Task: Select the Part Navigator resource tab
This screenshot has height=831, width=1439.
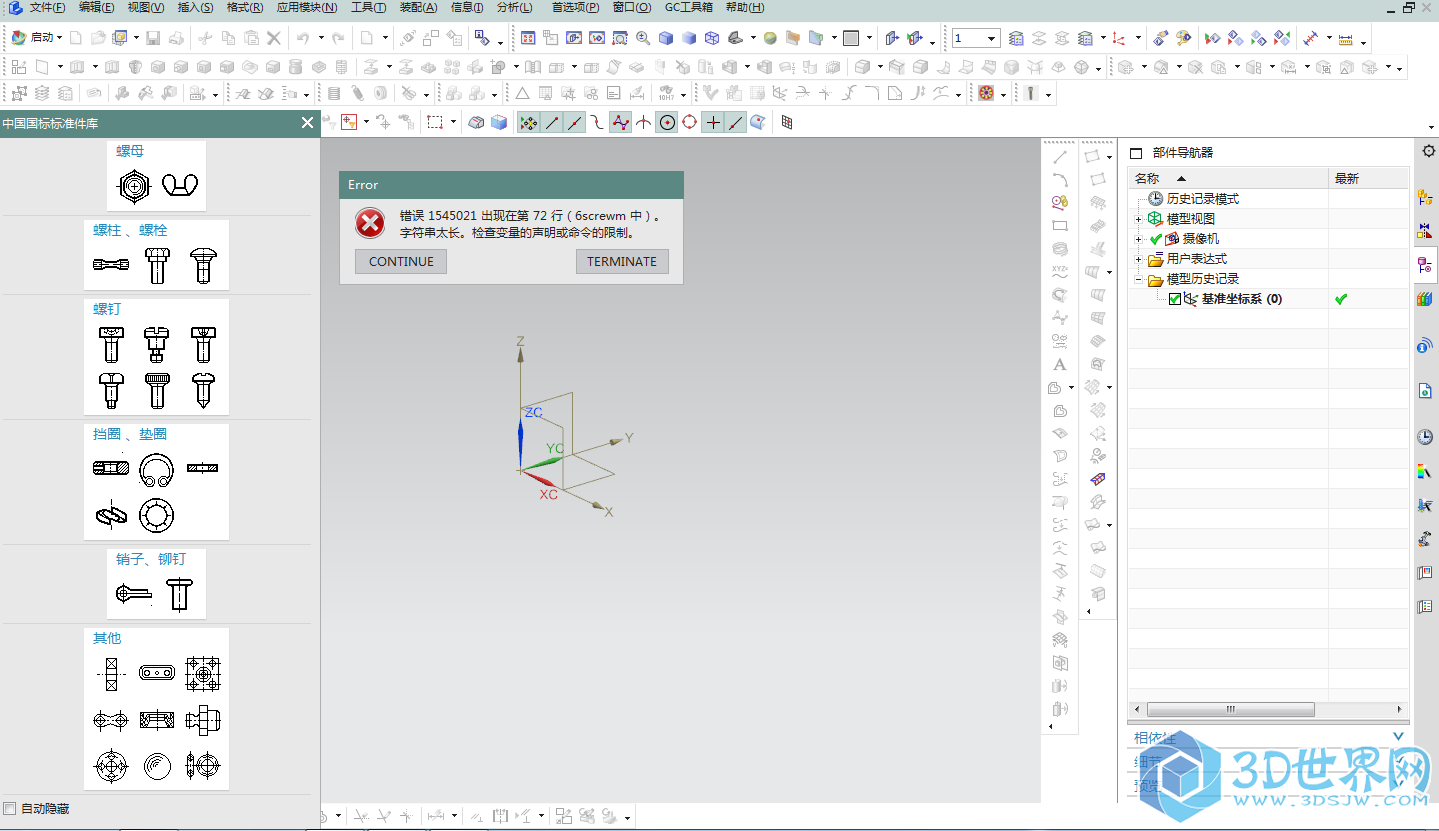Action: 1425,266
